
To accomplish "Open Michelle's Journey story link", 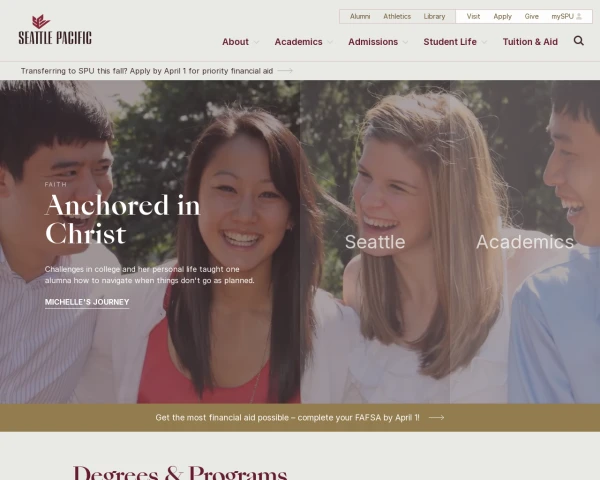I will point(87,302).
